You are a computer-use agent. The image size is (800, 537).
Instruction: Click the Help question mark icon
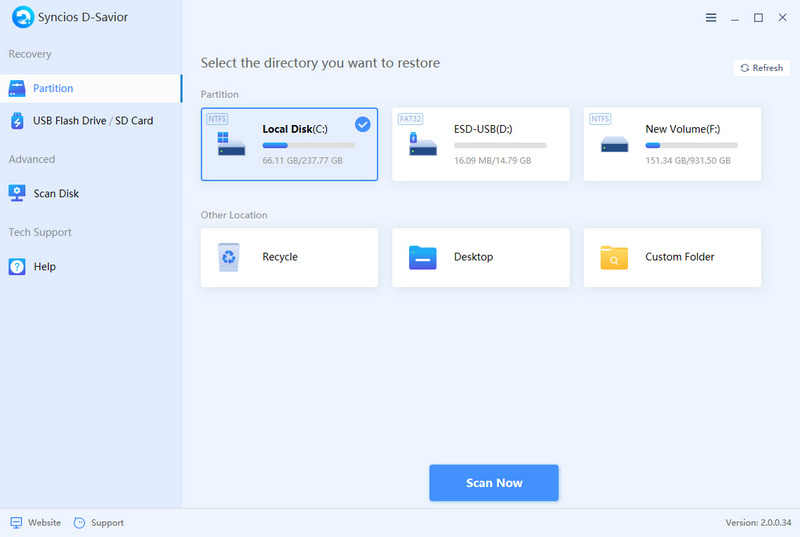(x=17, y=267)
